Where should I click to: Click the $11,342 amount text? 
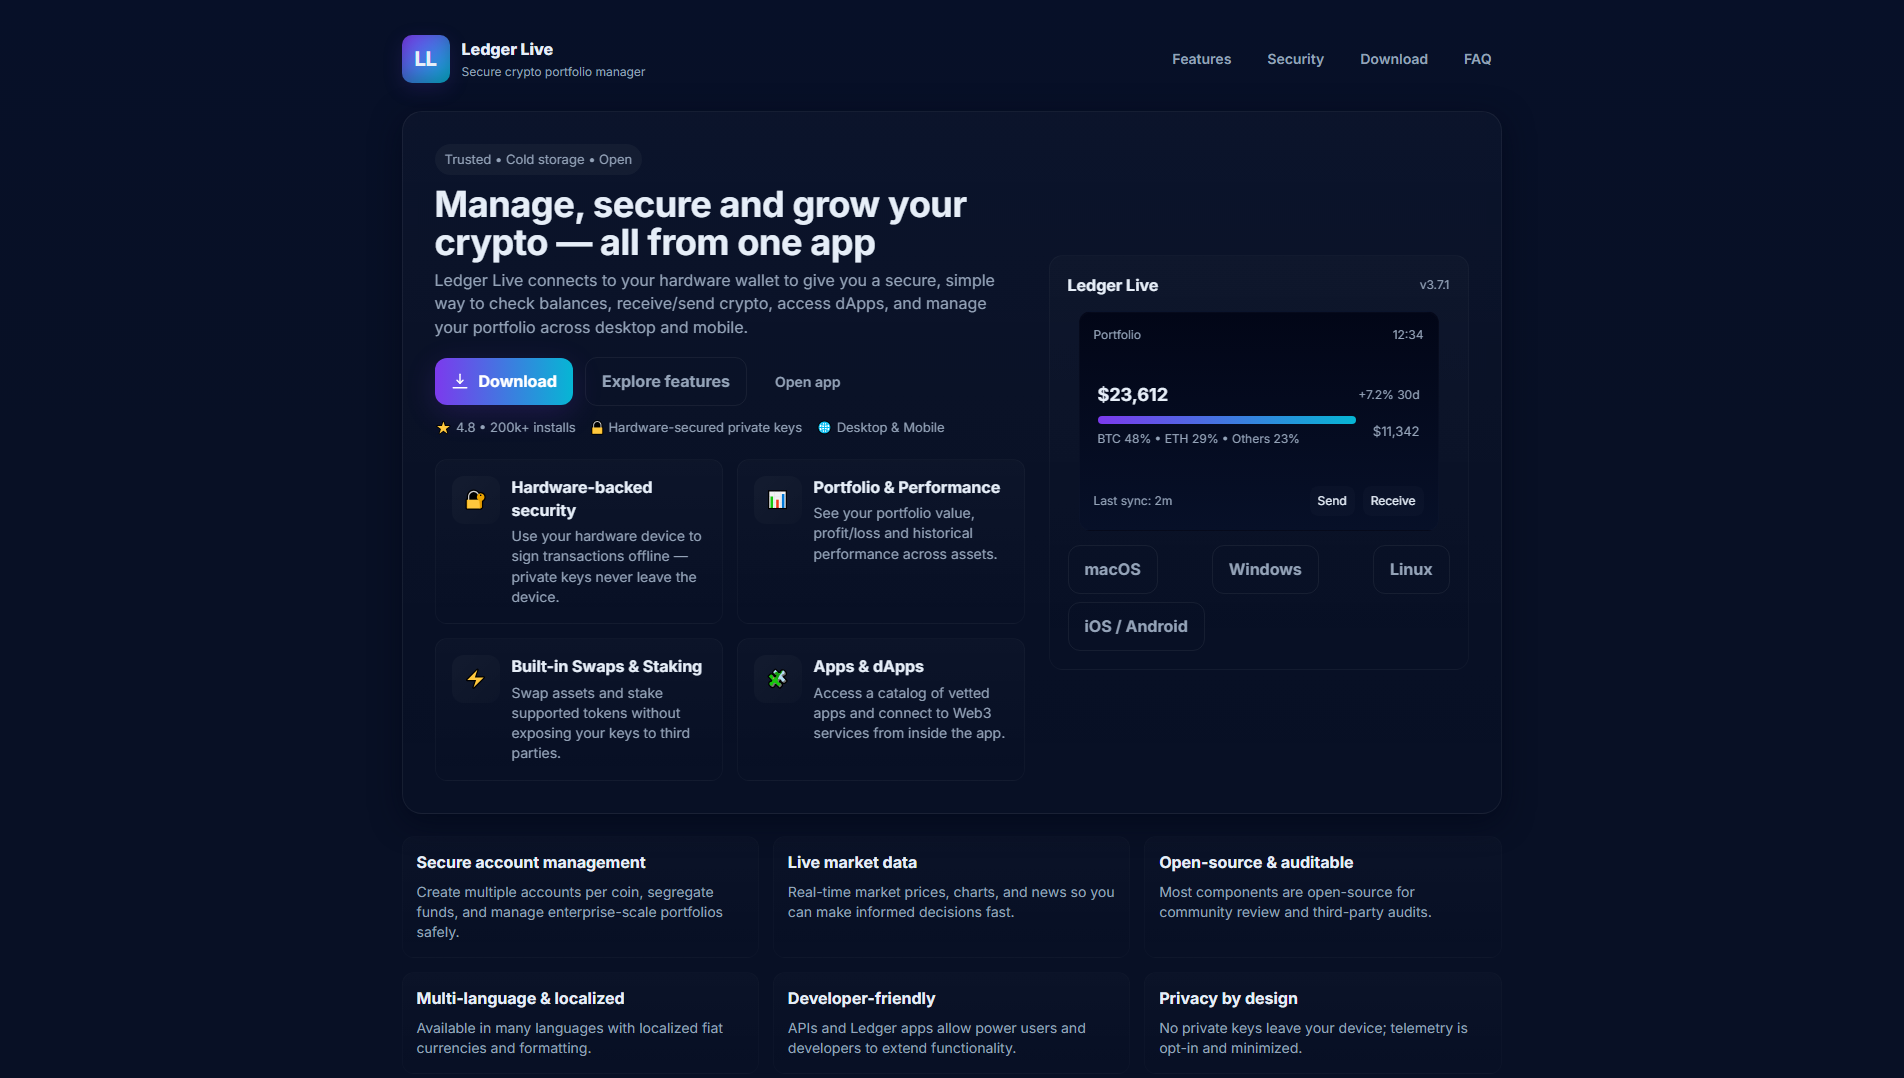(x=1395, y=432)
